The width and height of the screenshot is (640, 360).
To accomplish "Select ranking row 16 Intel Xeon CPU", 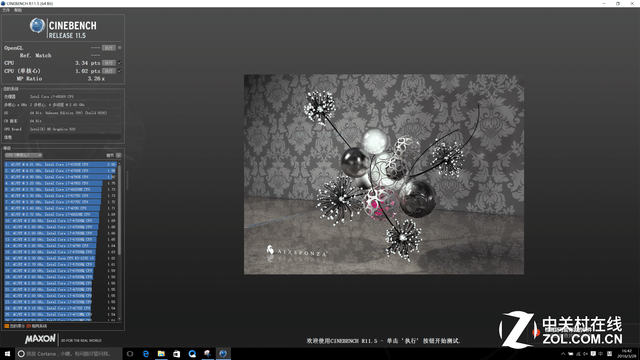I will click(60, 258).
